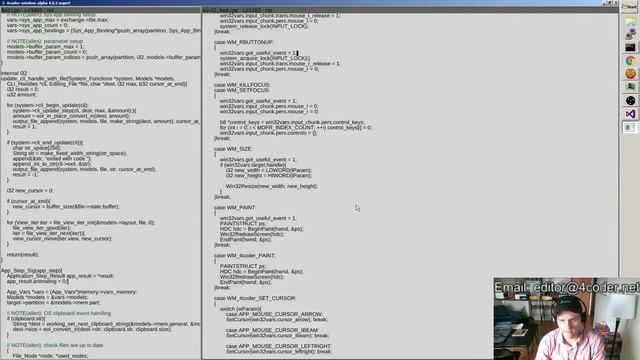Click the right panel win32 file header bar
This screenshot has height=360, width=640.
coord(410,10)
